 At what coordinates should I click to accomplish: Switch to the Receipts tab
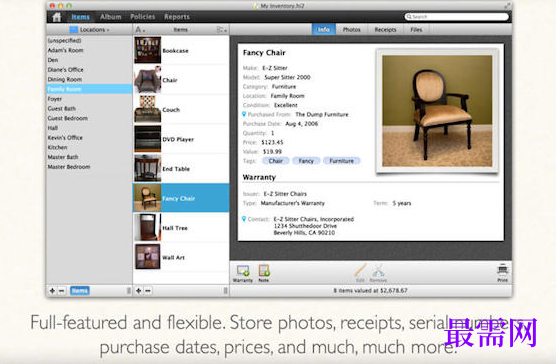click(385, 29)
